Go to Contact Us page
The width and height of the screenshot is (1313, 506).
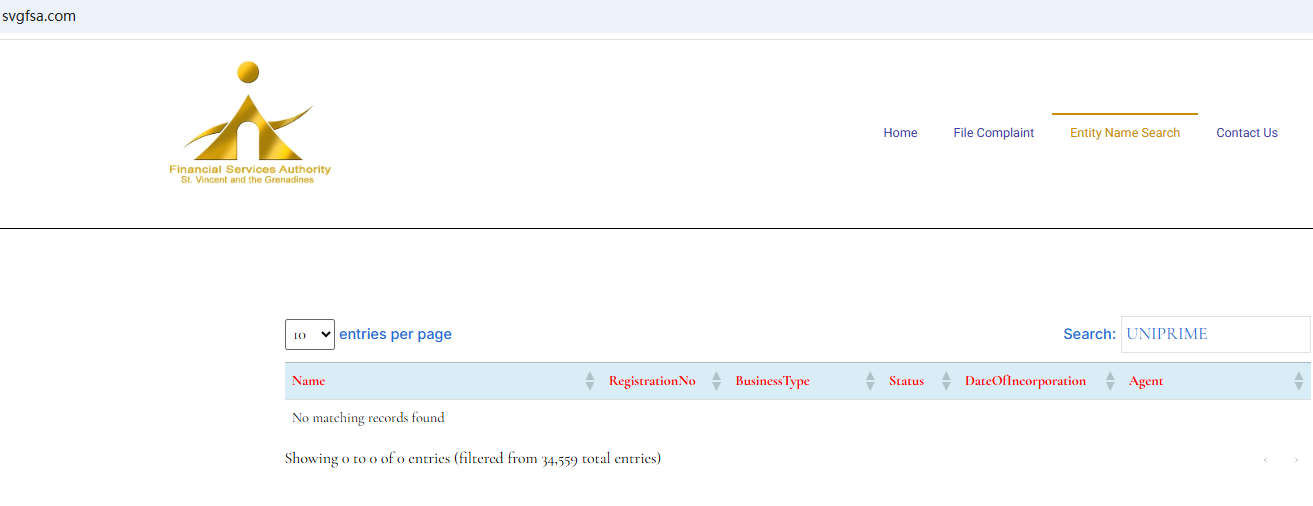(x=1247, y=133)
